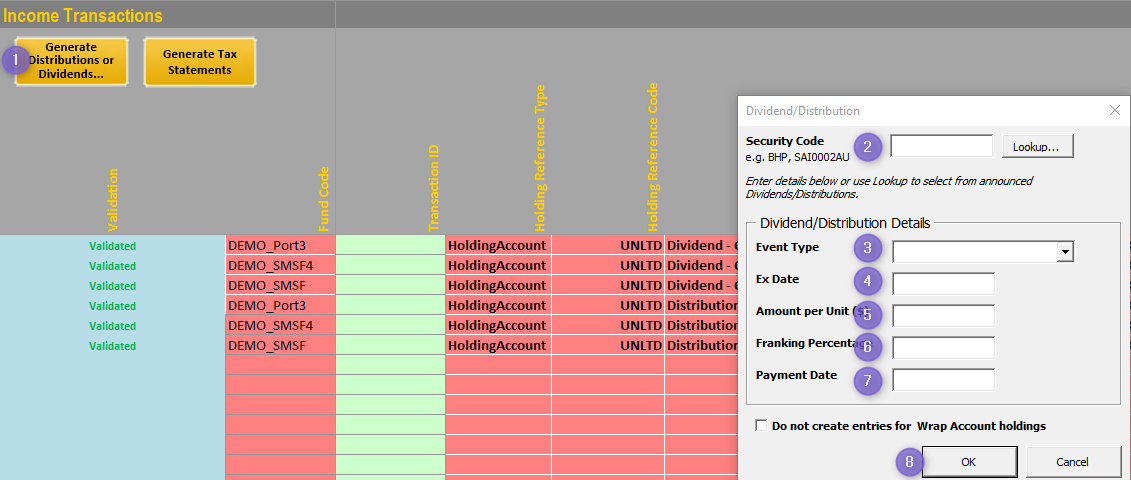
Task: Open the Event Type dropdown
Action: pos(1065,251)
